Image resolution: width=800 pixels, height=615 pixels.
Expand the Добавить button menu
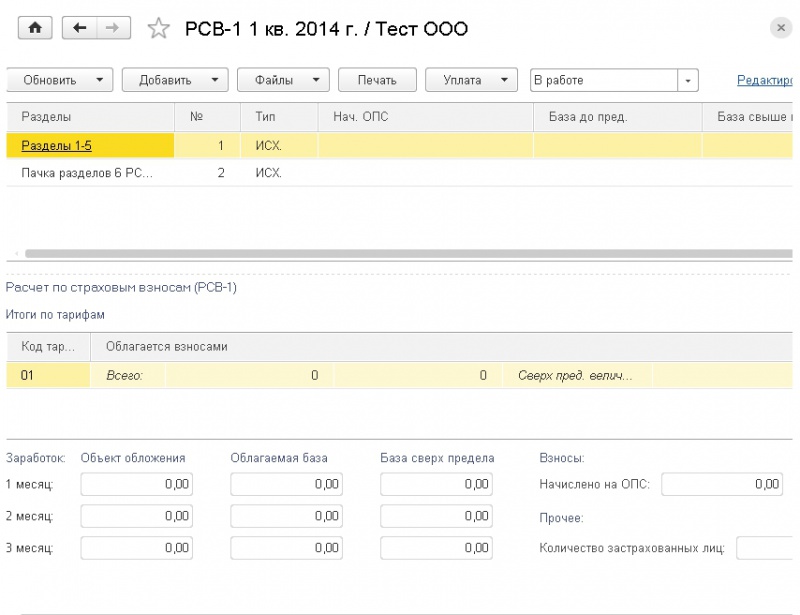175,80
